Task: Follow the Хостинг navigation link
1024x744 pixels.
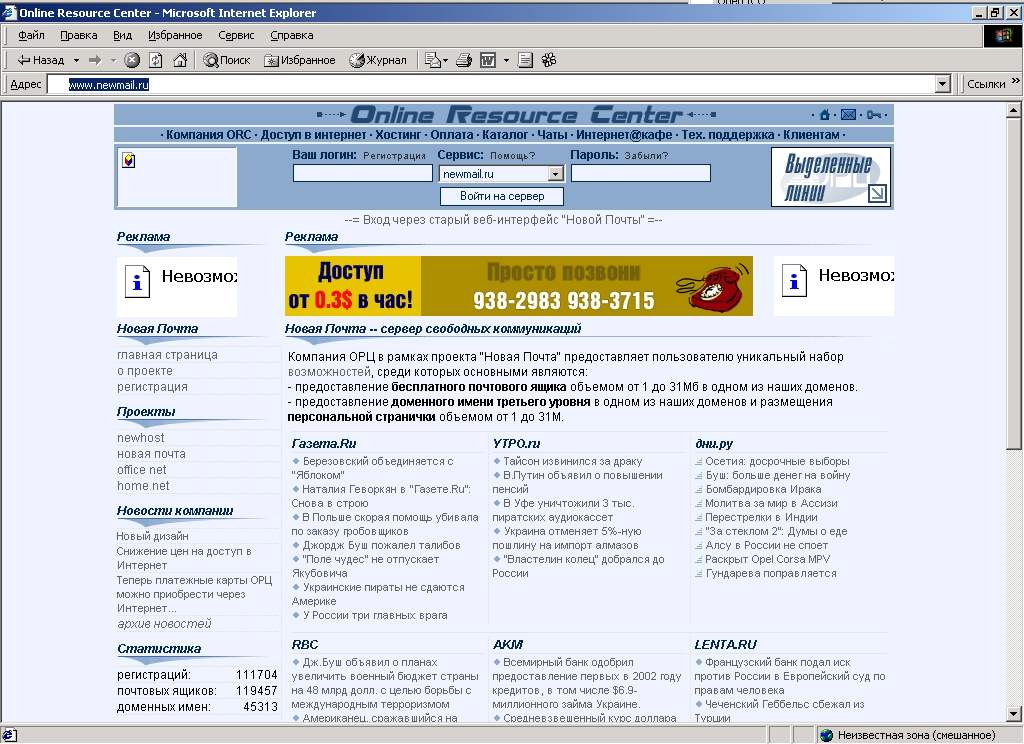Action: 398,135
